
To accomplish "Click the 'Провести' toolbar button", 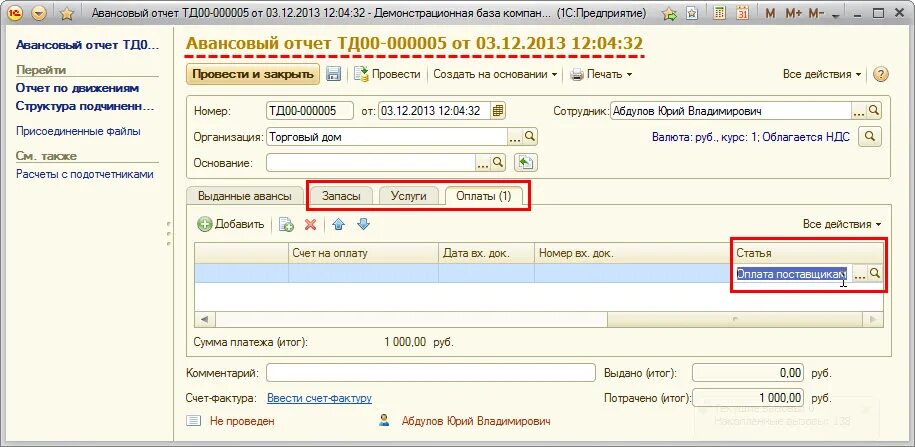I will point(387,74).
